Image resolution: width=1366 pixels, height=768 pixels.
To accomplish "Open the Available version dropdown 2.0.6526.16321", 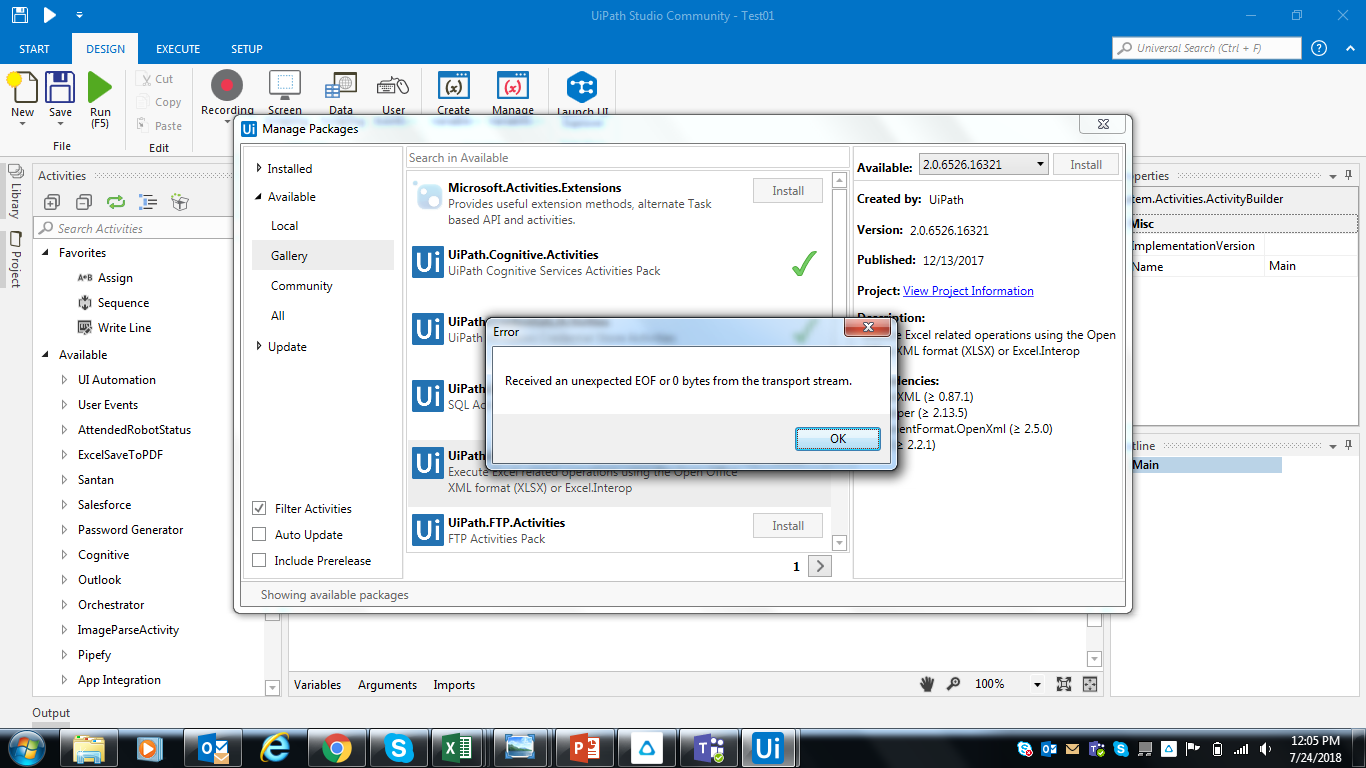I will coord(983,165).
